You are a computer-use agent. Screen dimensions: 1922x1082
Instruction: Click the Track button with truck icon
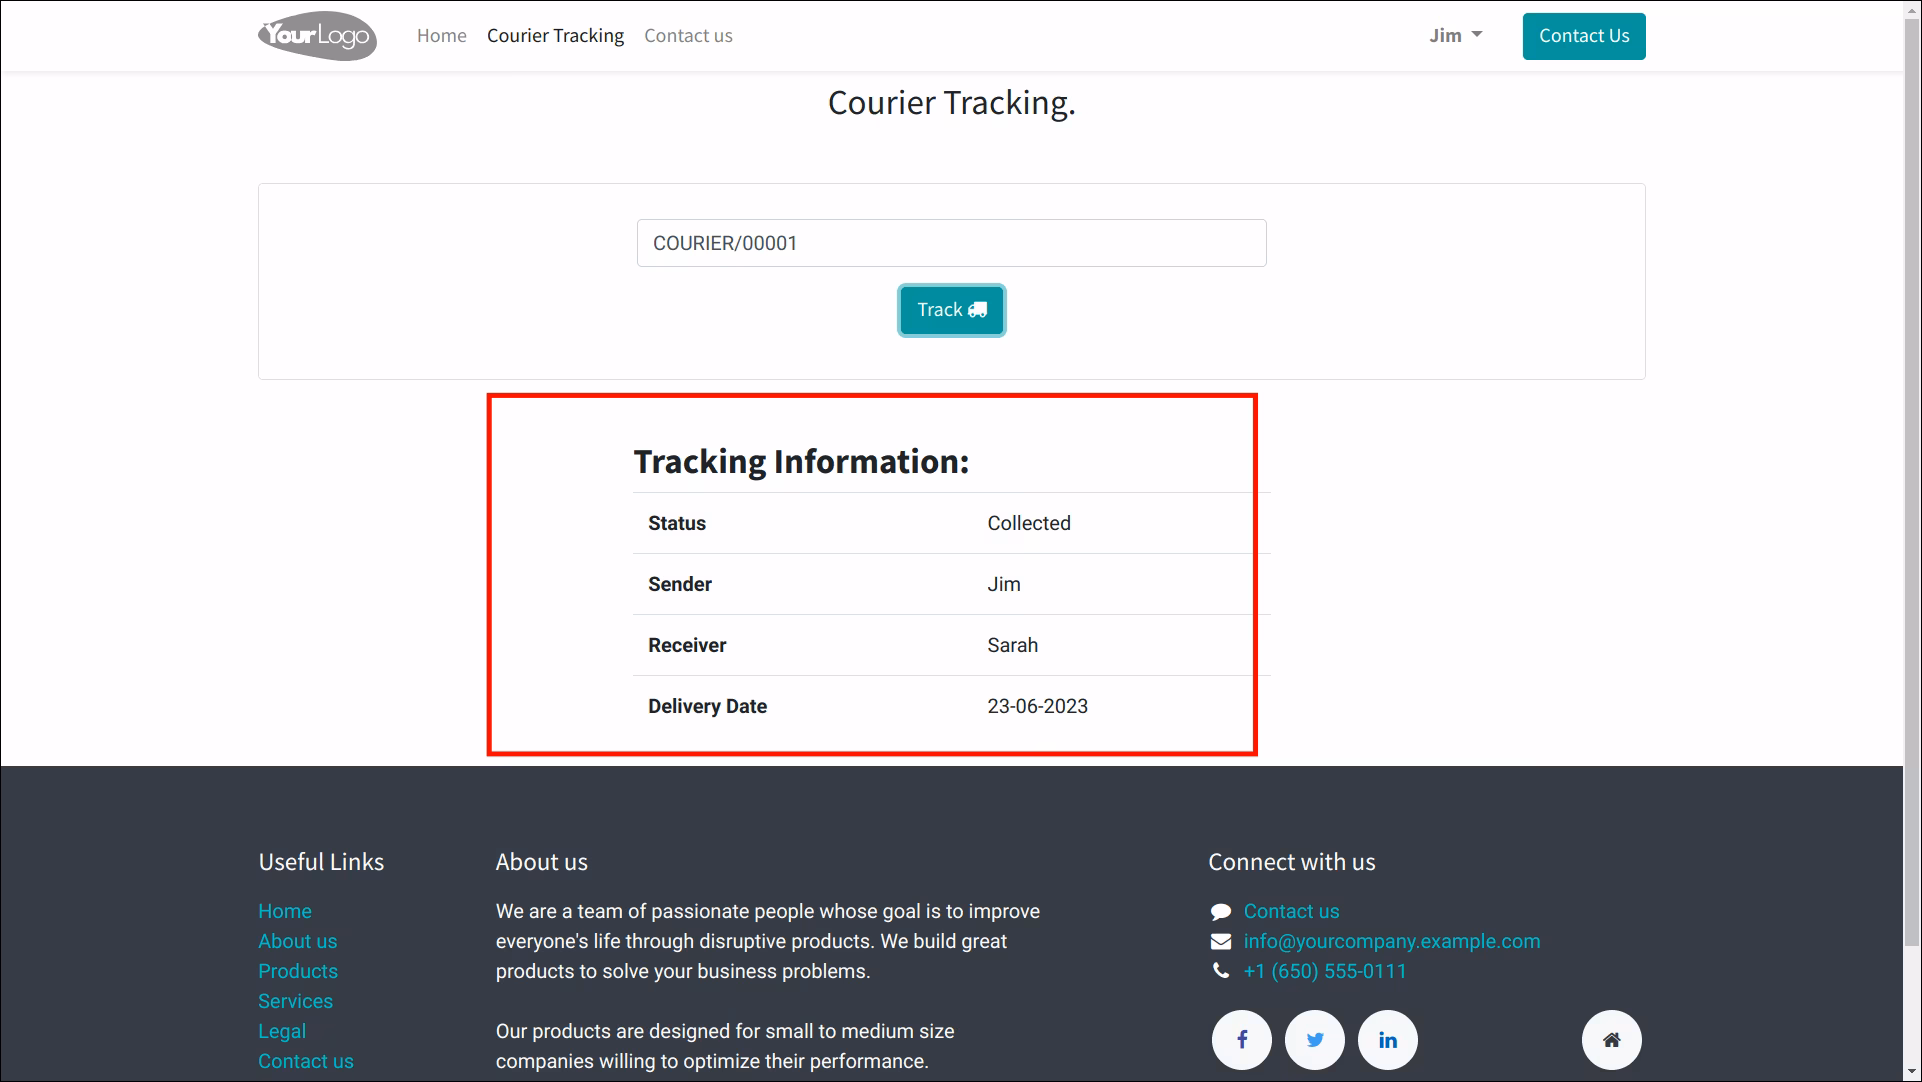(x=952, y=311)
